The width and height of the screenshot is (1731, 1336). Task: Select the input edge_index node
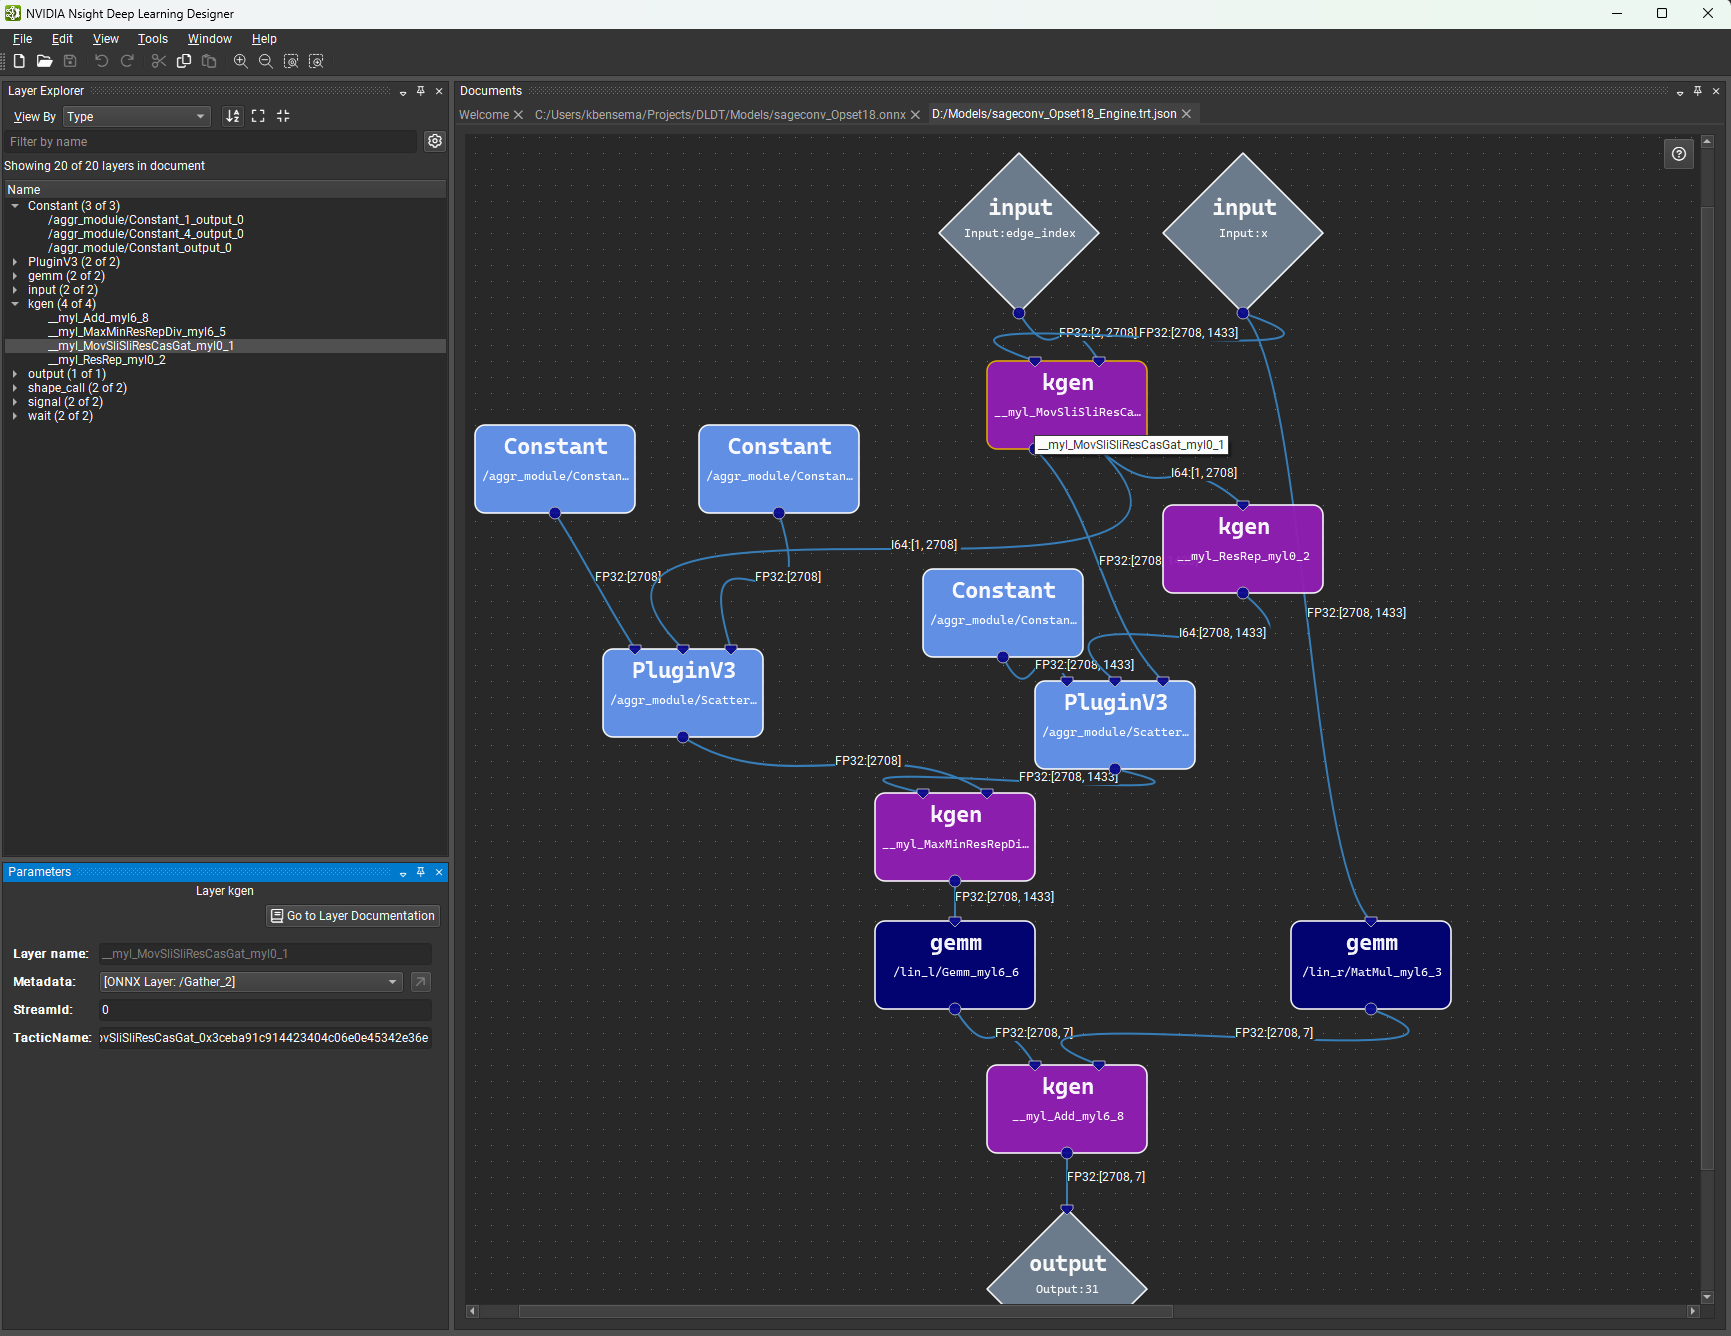1019,232
